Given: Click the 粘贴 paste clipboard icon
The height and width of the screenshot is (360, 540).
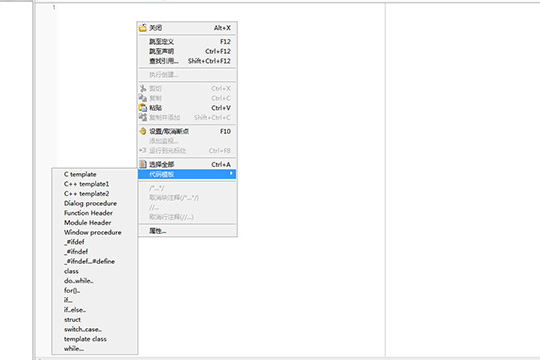Looking at the screenshot, I should click(x=143, y=108).
